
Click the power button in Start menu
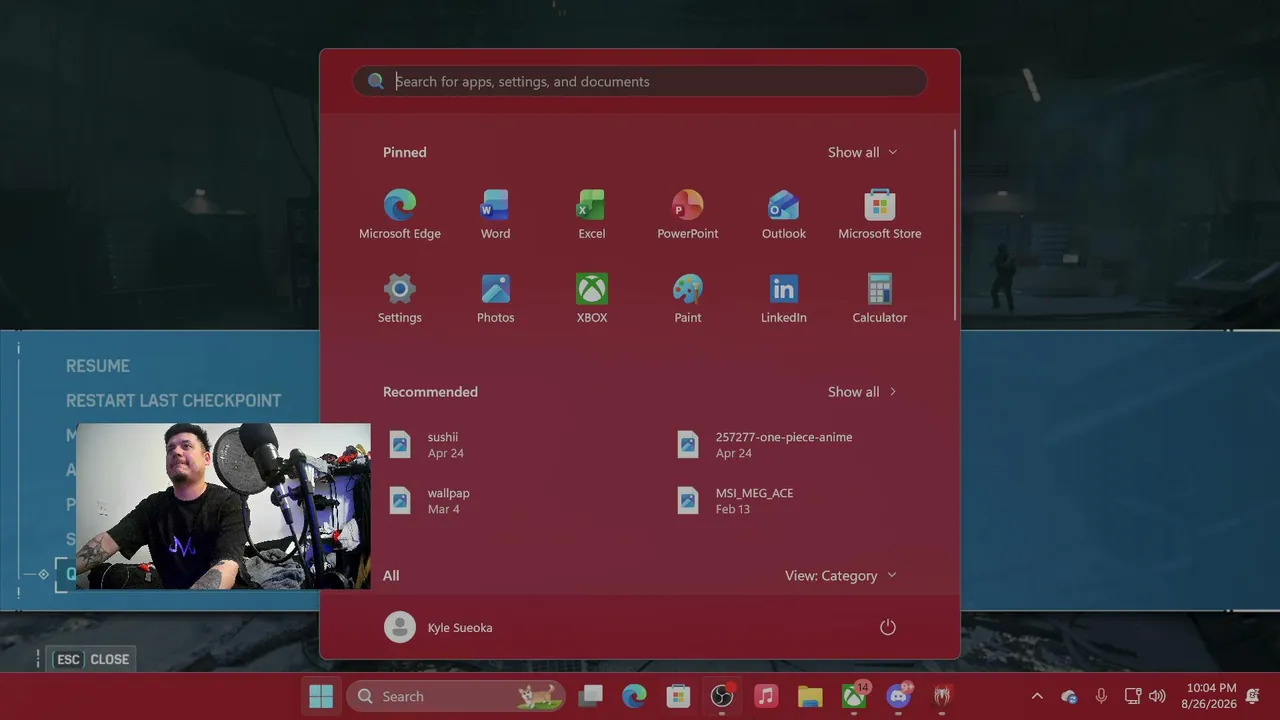(x=887, y=627)
